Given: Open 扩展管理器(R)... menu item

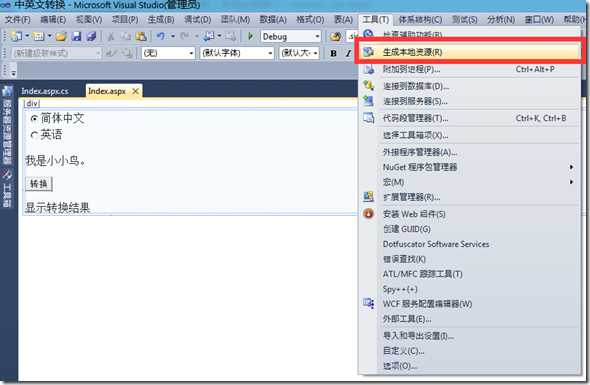Looking at the screenshot, I should click(470, 197).
